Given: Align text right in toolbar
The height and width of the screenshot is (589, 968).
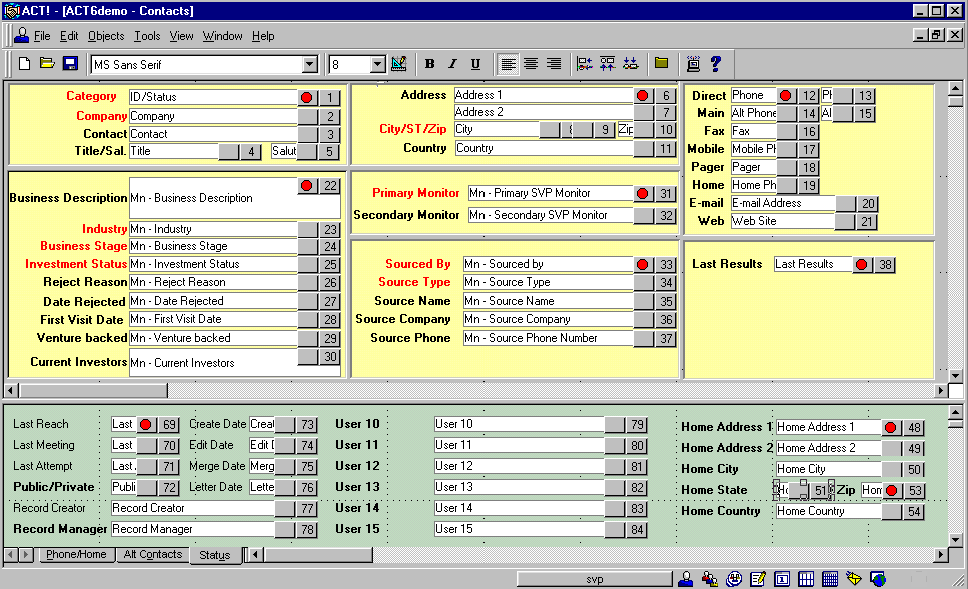Looking at the screenshot, I should point(554,64).
